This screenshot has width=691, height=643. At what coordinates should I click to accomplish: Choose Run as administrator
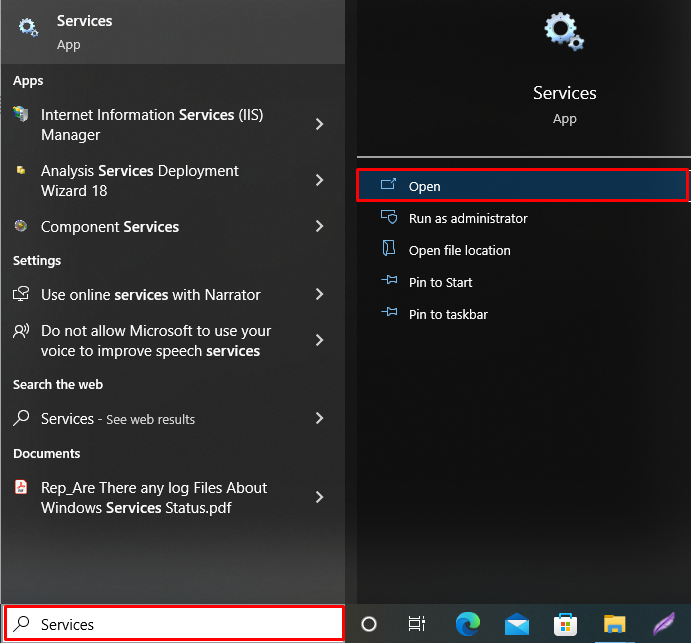pos(522,218)
